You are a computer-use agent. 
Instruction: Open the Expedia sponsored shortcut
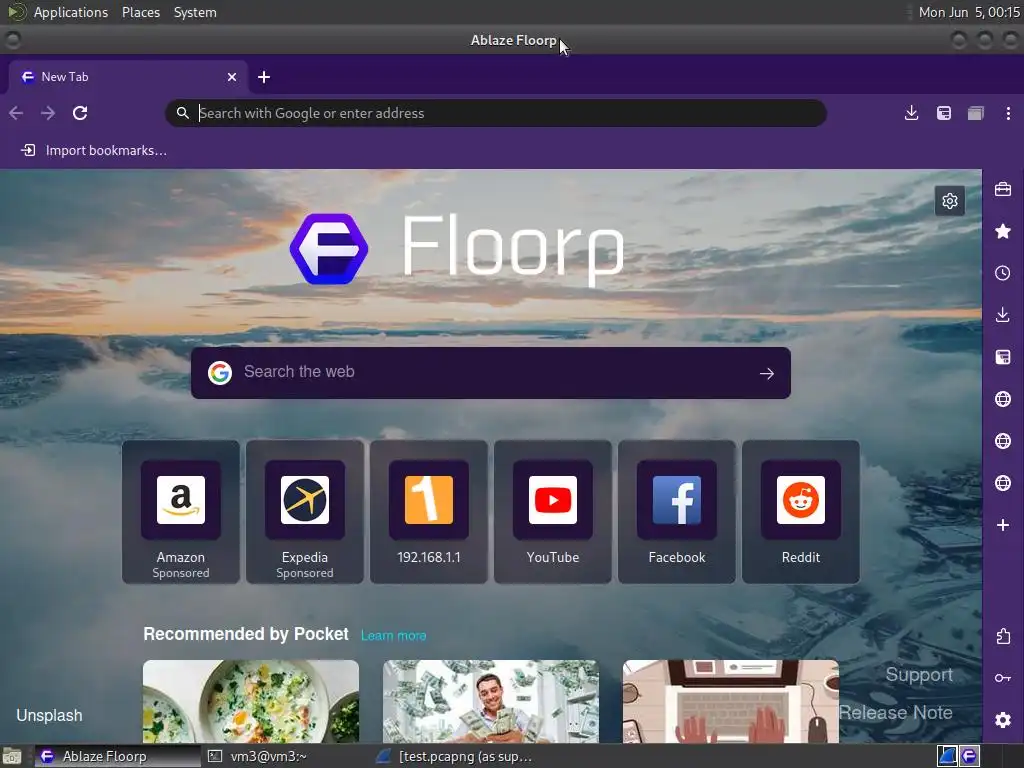[305, 511]
